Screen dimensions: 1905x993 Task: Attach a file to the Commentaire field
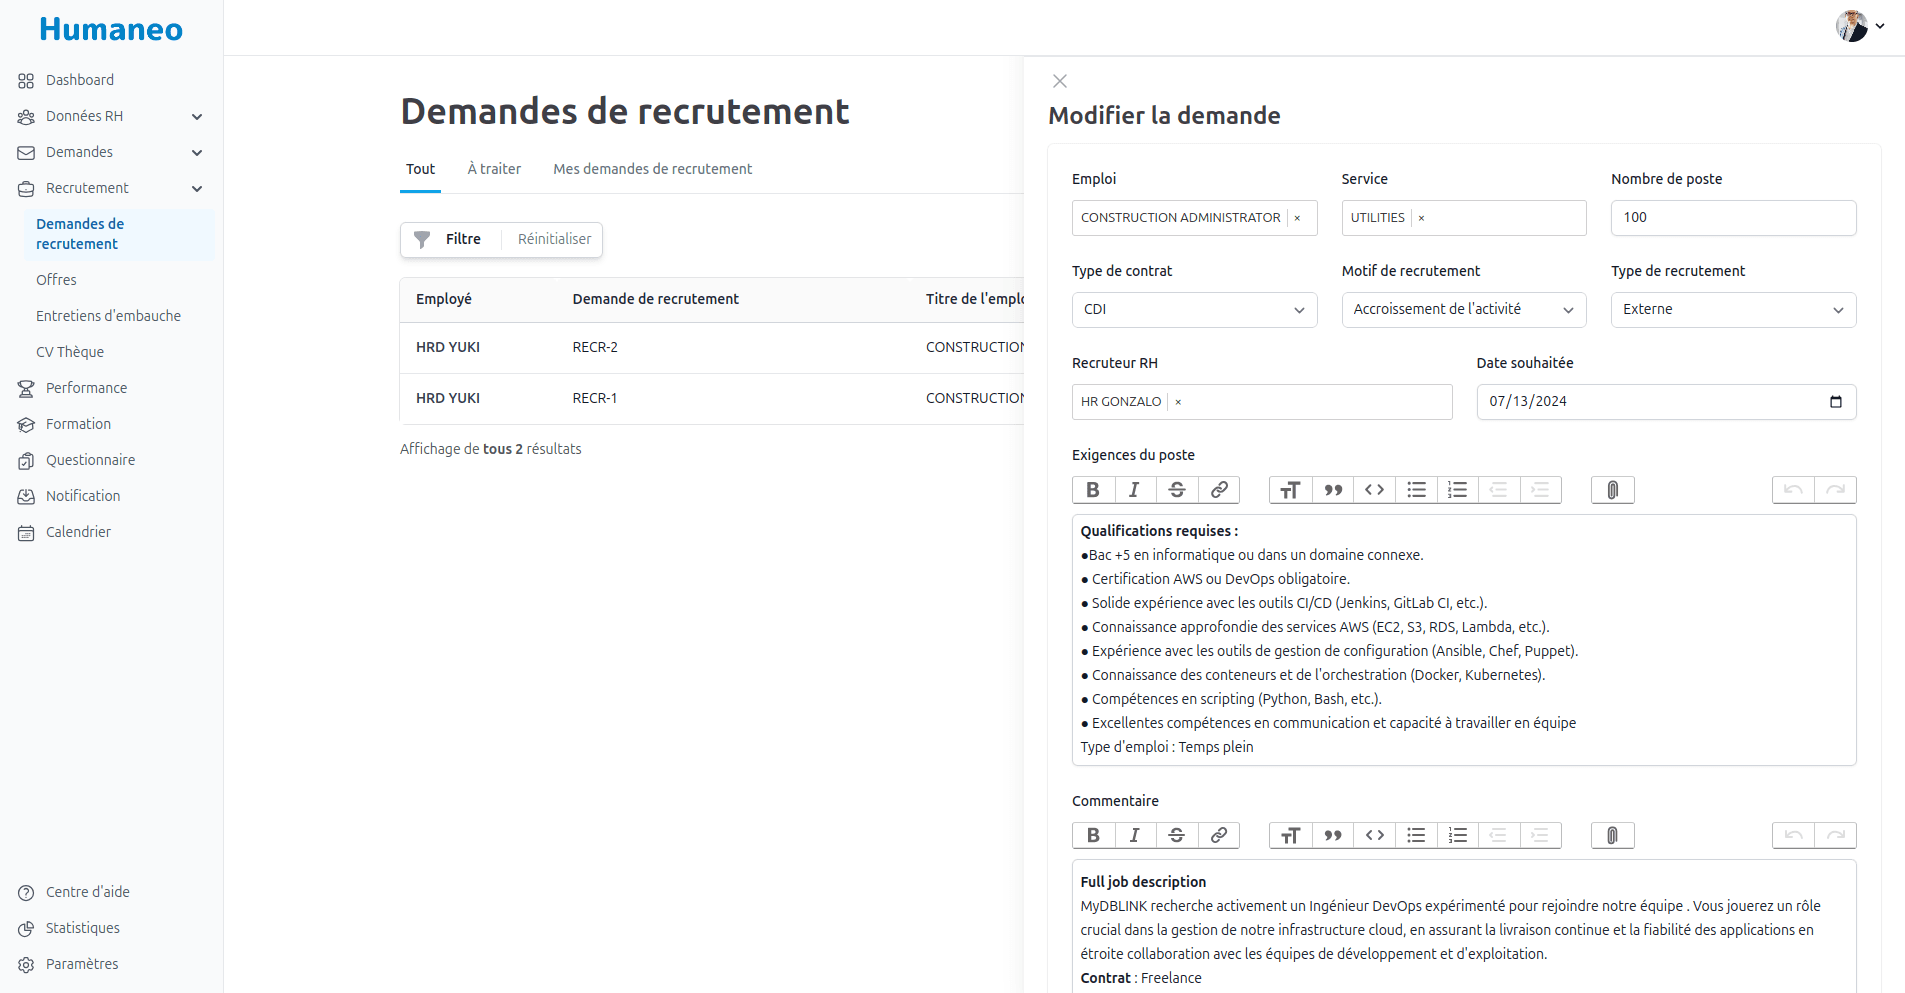pos(1612,835)
